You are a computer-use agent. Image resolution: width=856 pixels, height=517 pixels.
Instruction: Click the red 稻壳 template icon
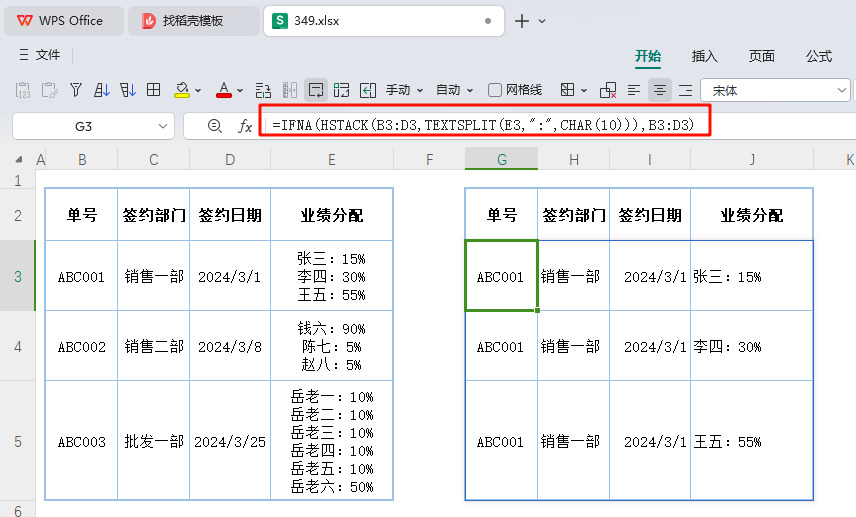148,21
